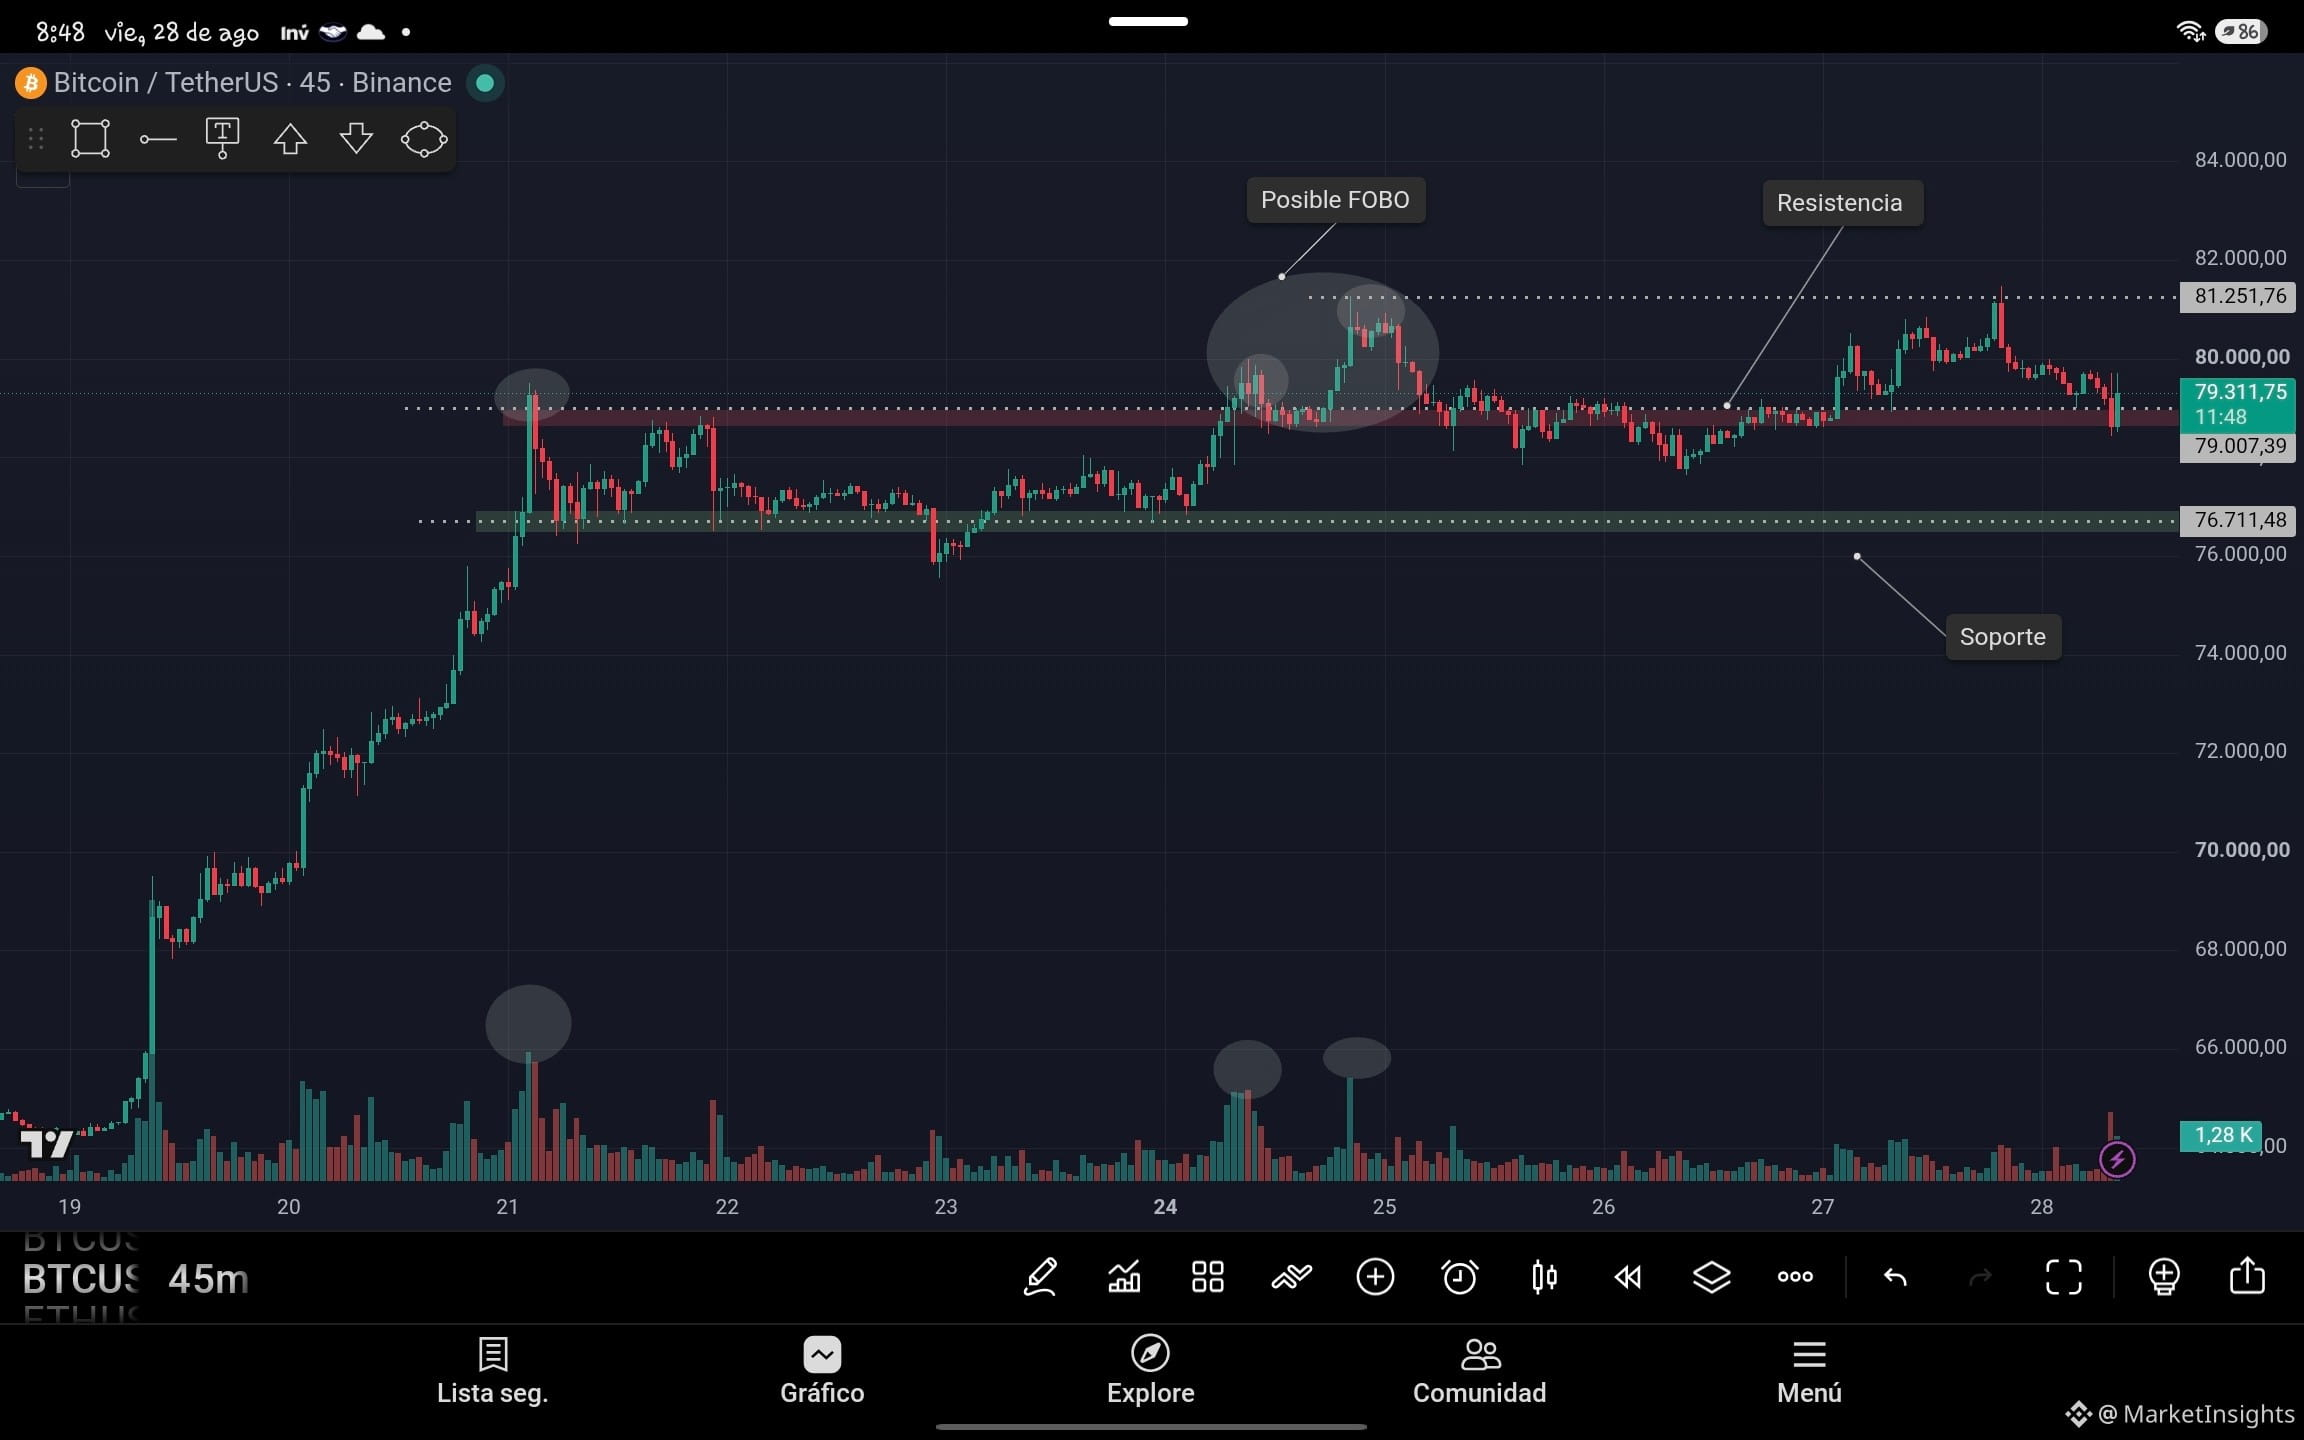Publish an idea with the lightbulb icon
Image resolution: width=2304 pixels, height=1440 pixels.
point(2164,1277)
